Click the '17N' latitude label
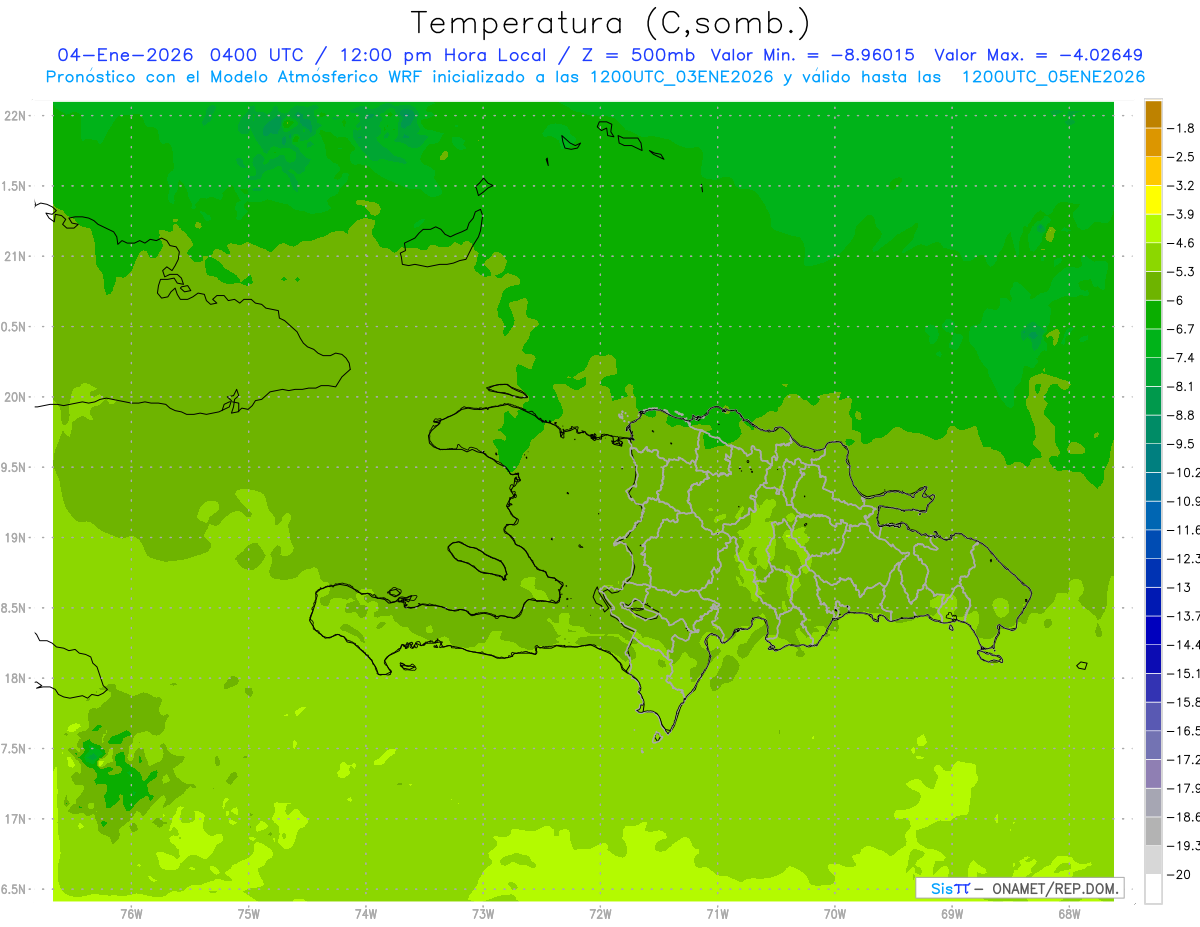 (15, 819)
